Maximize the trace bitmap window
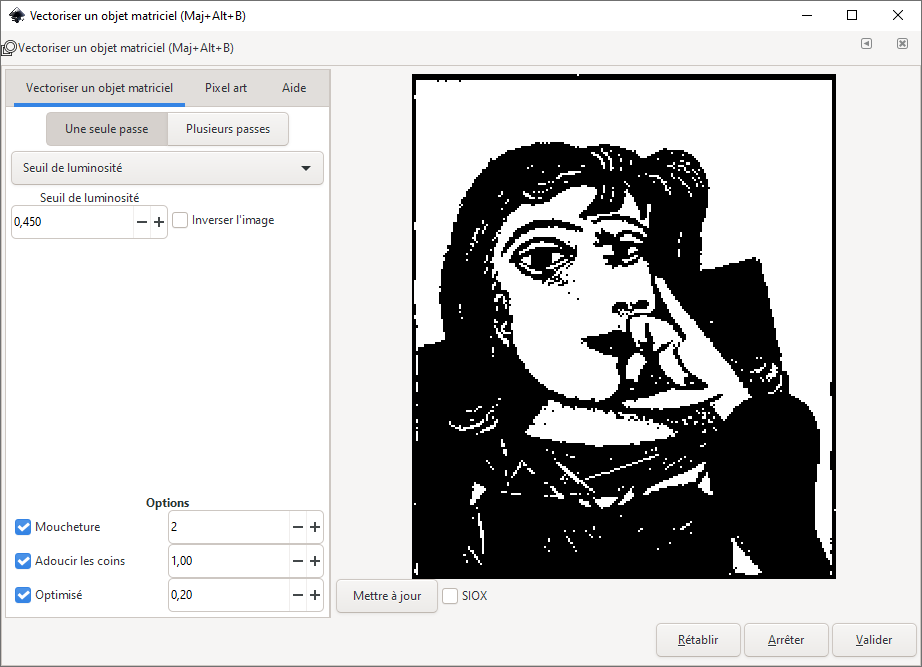Screen dimensions: 922x667 (x=852, y=15)
